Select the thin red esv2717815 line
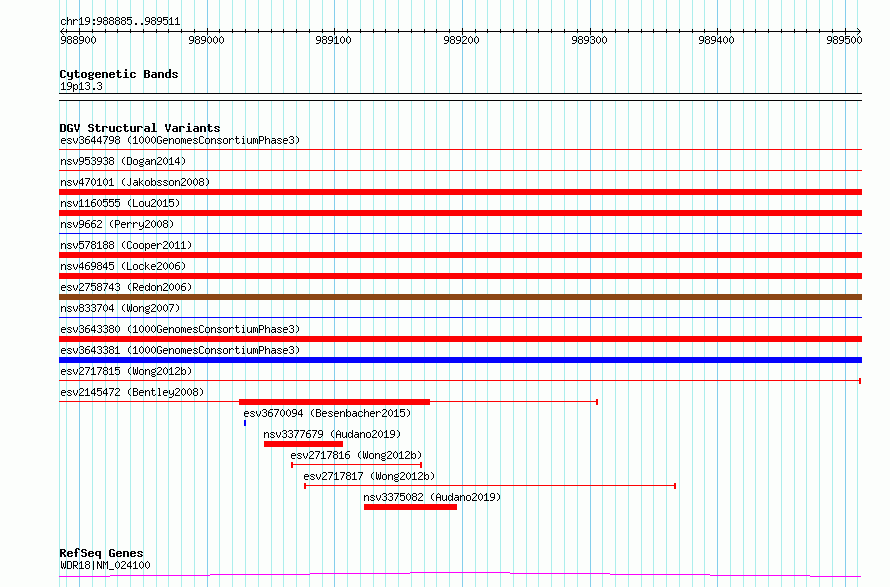The image size is (890, 587). coord(460,381)
